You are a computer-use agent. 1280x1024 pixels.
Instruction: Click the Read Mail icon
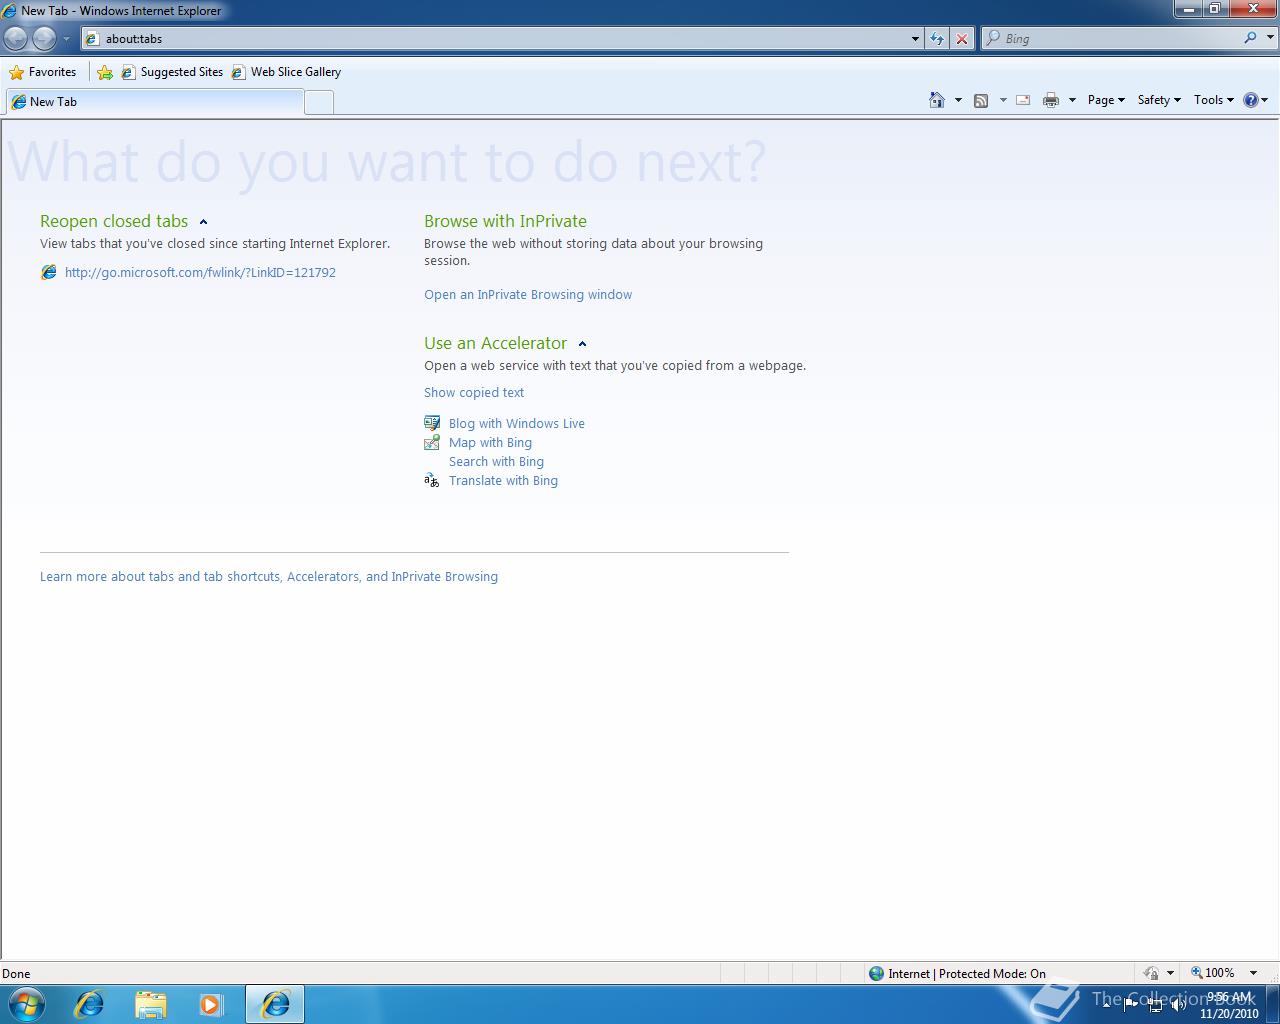click(1023, 100)
